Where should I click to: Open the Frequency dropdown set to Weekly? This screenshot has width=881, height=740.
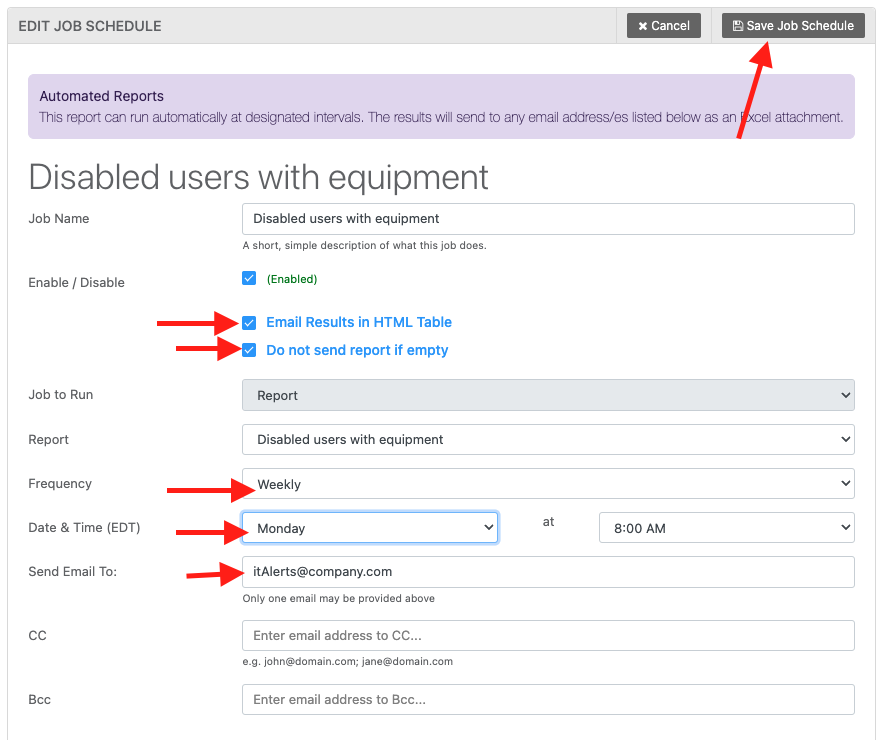point(548,484)
